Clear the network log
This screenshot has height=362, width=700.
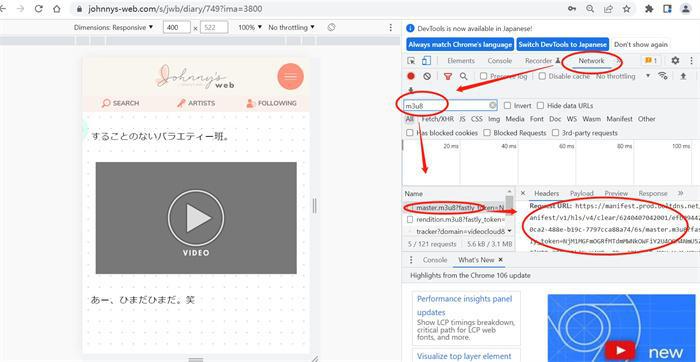point(427,76)
